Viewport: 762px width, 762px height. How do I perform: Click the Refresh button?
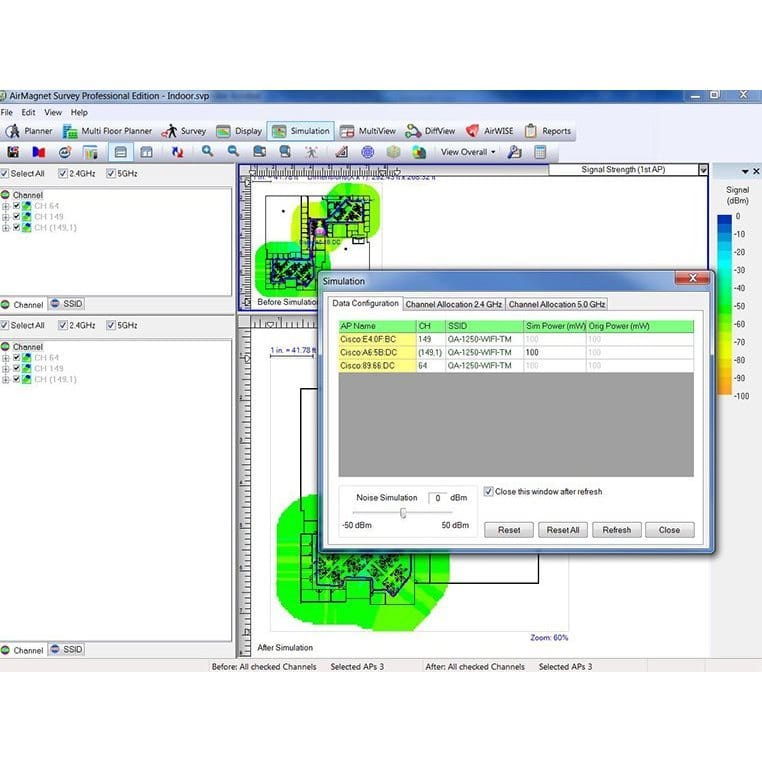[616, 530]
